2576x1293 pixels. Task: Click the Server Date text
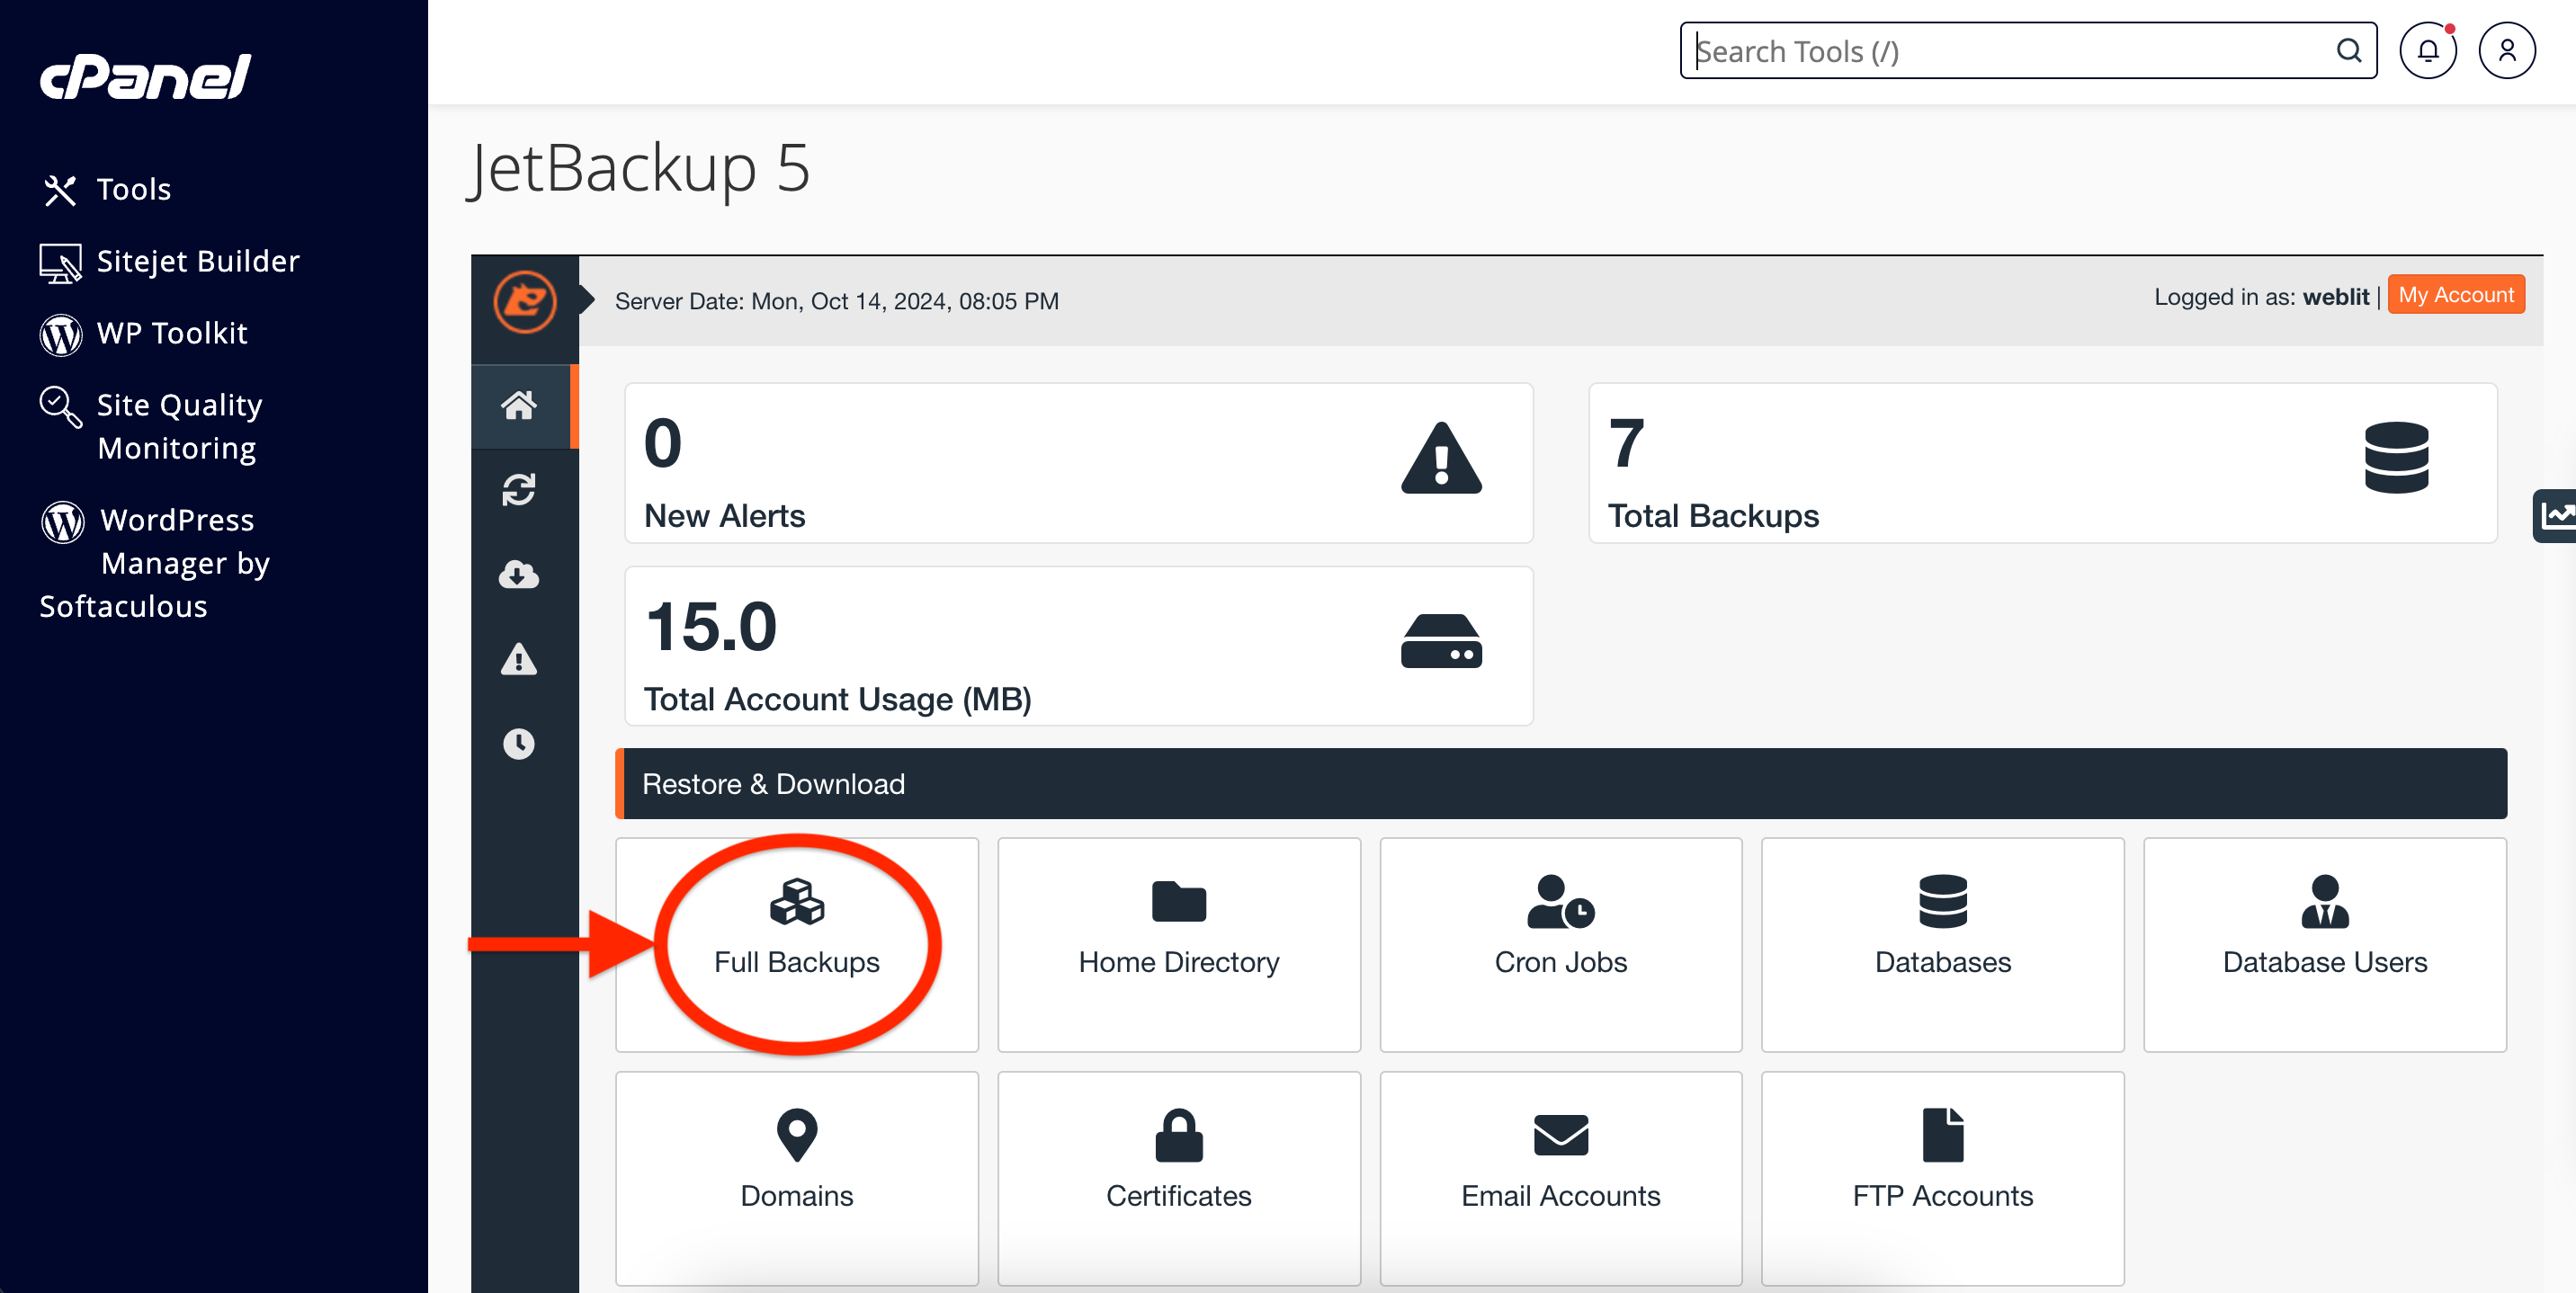(x=836, y=301)
